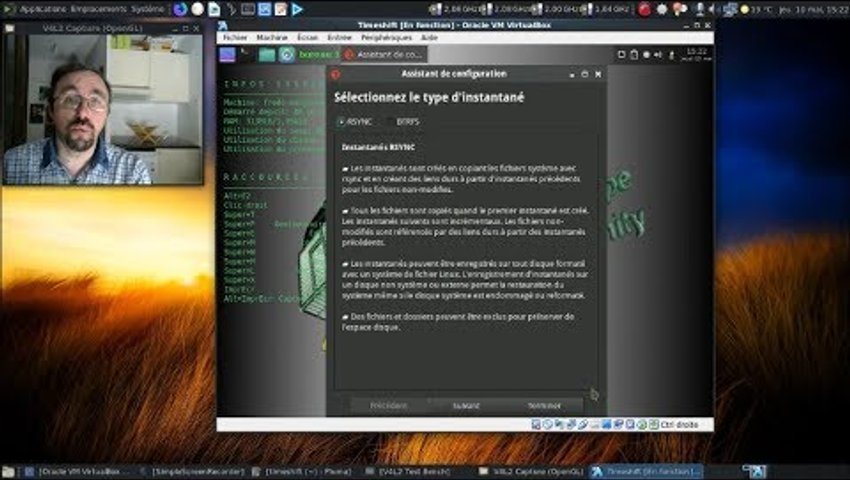The image size is (850, 480).
Task: Open the Machine menu in VirtualBox
Action: [x=272, y=37]
